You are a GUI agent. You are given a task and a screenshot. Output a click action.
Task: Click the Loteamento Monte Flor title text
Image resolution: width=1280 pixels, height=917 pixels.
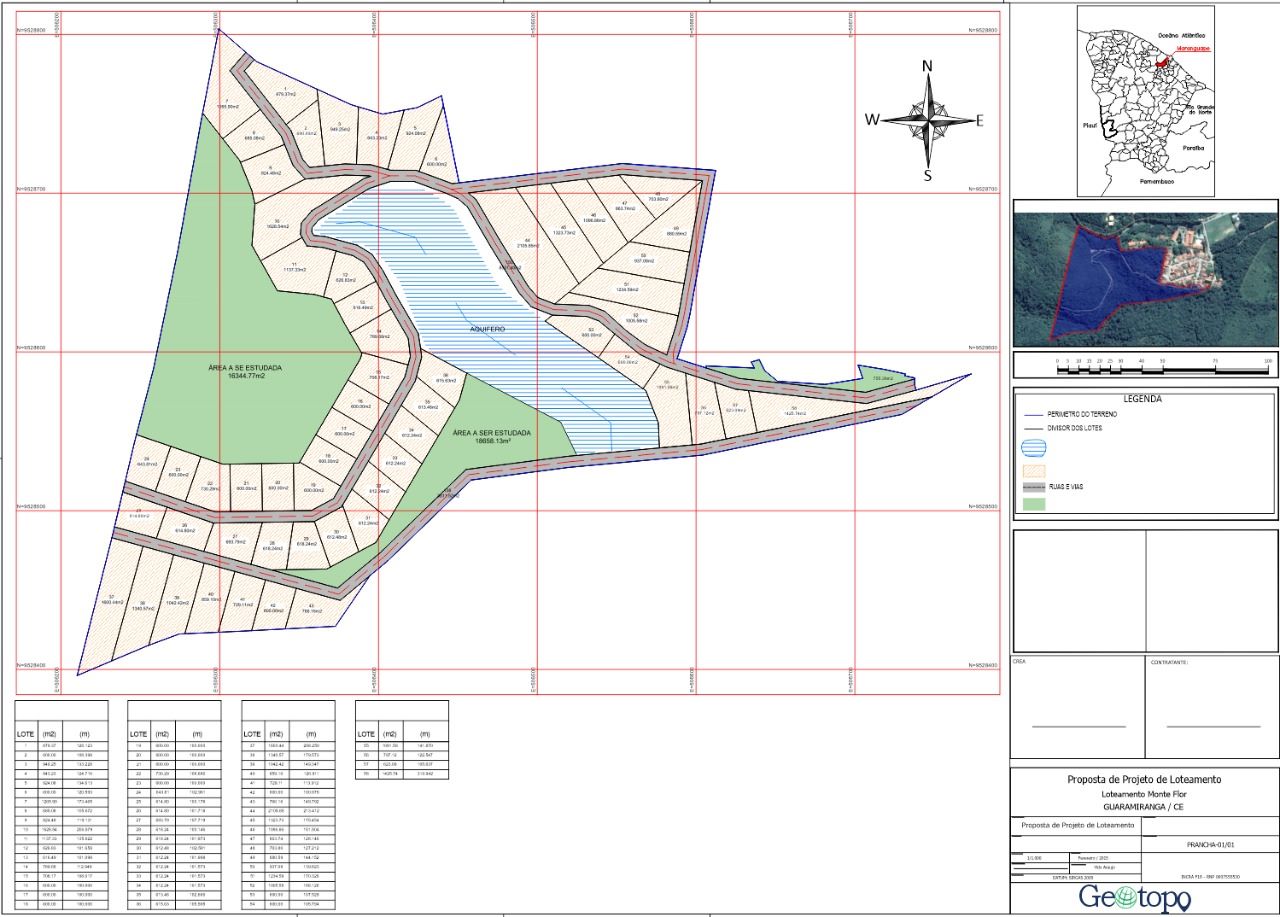1144,792
